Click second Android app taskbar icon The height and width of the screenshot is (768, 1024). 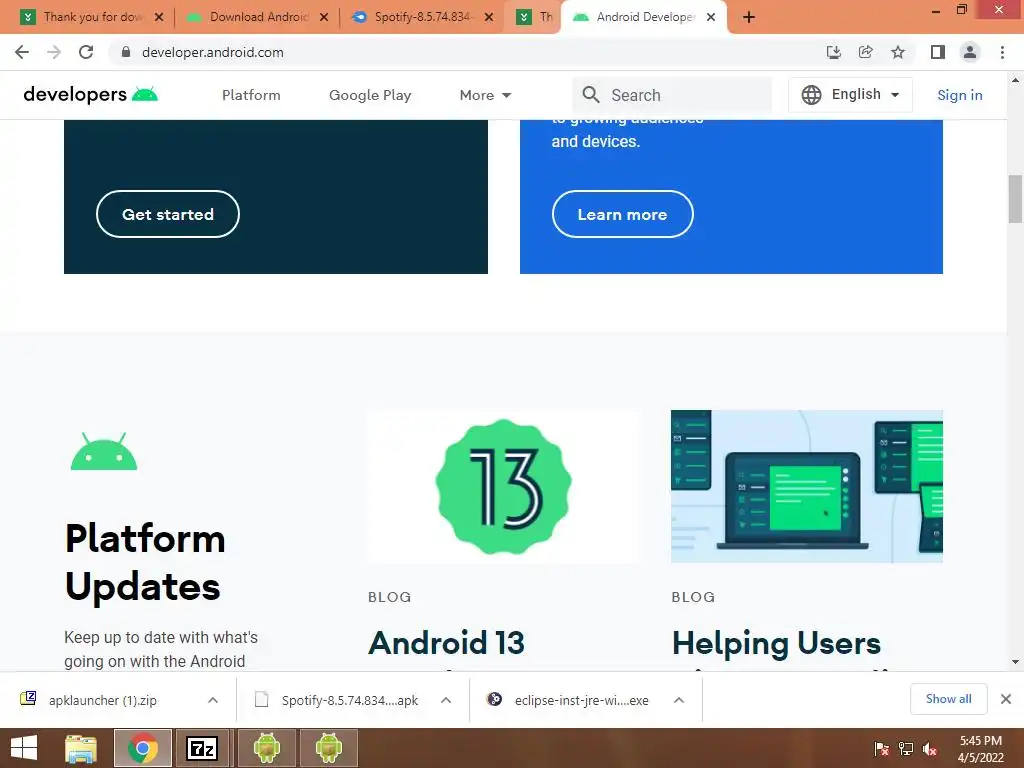pos(328,748)
